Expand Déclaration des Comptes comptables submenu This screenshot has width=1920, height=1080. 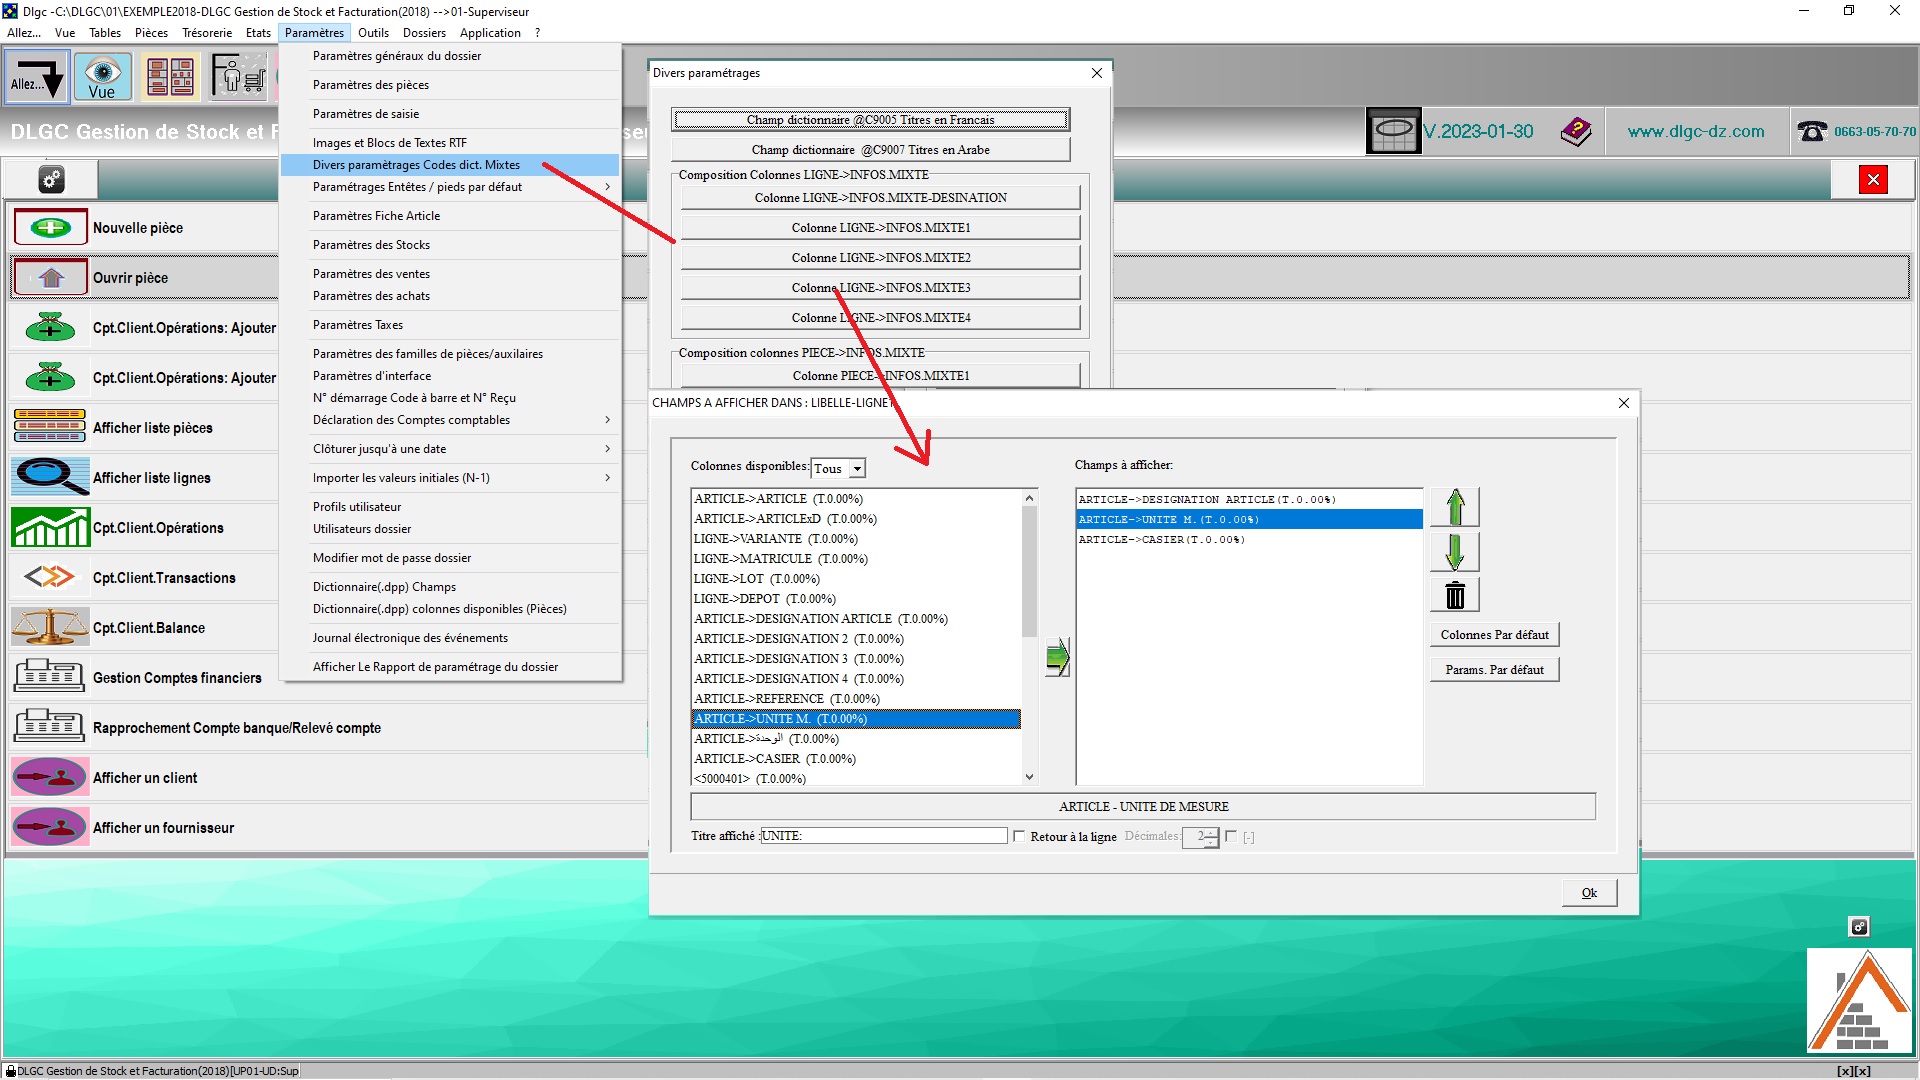click(450, 420)
